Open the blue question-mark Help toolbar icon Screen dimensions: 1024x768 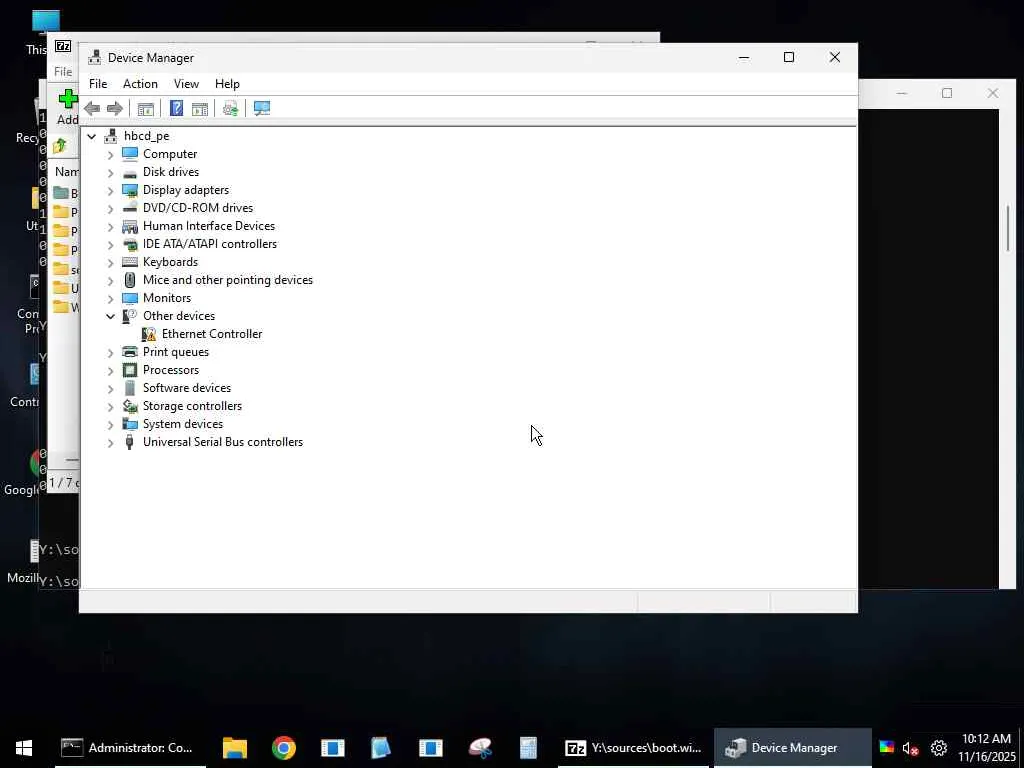click(x=176, y=108)
